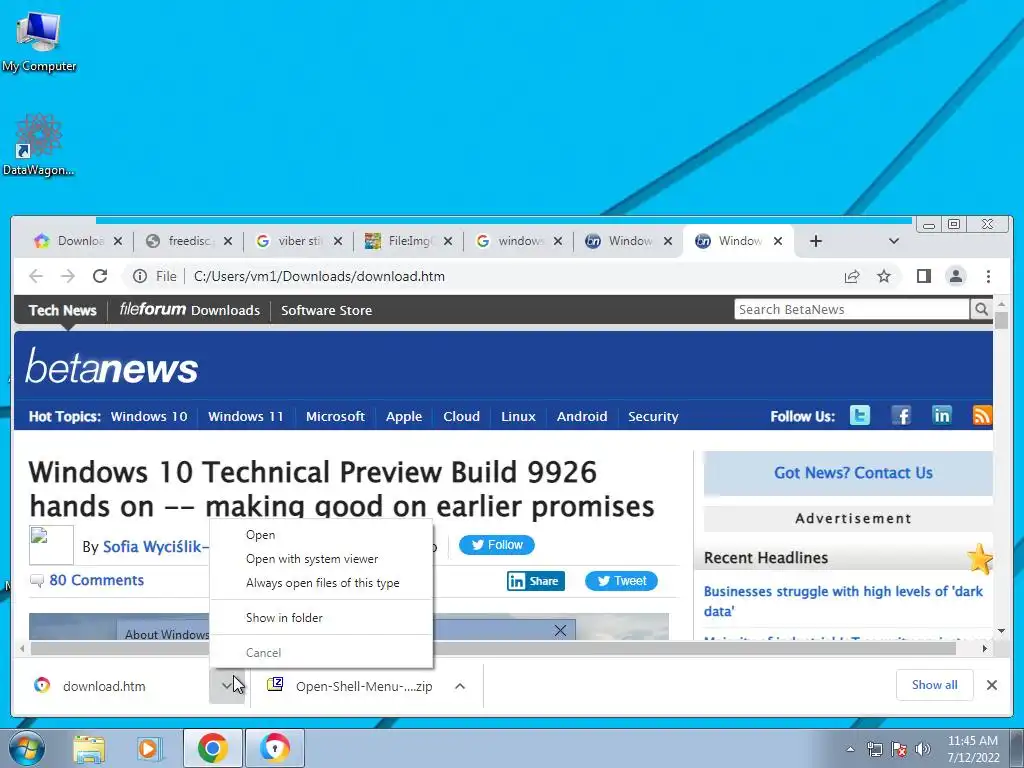The width and height of the screenshot is (1024, 768).
Task: Reload the current page
Action: click(100, 276)
